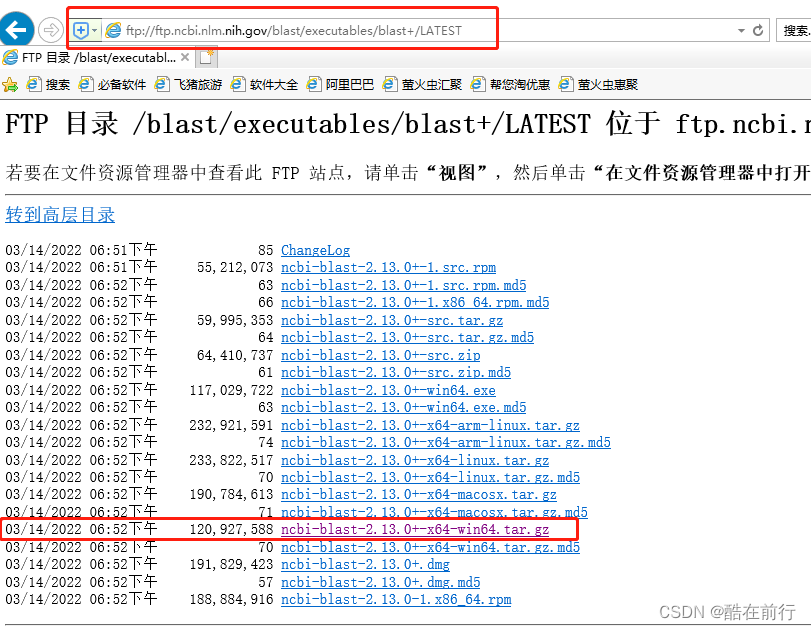This screenshot has height=630, width=811.
Task: Open the ChangeLog file
Action: tap(315, 250)
